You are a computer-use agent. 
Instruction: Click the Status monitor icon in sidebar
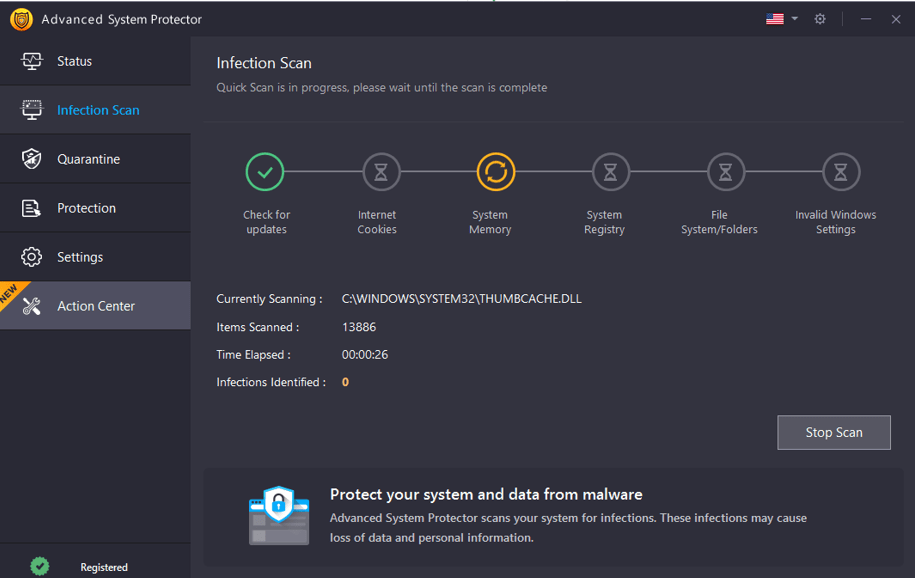(x=32, y=61)
